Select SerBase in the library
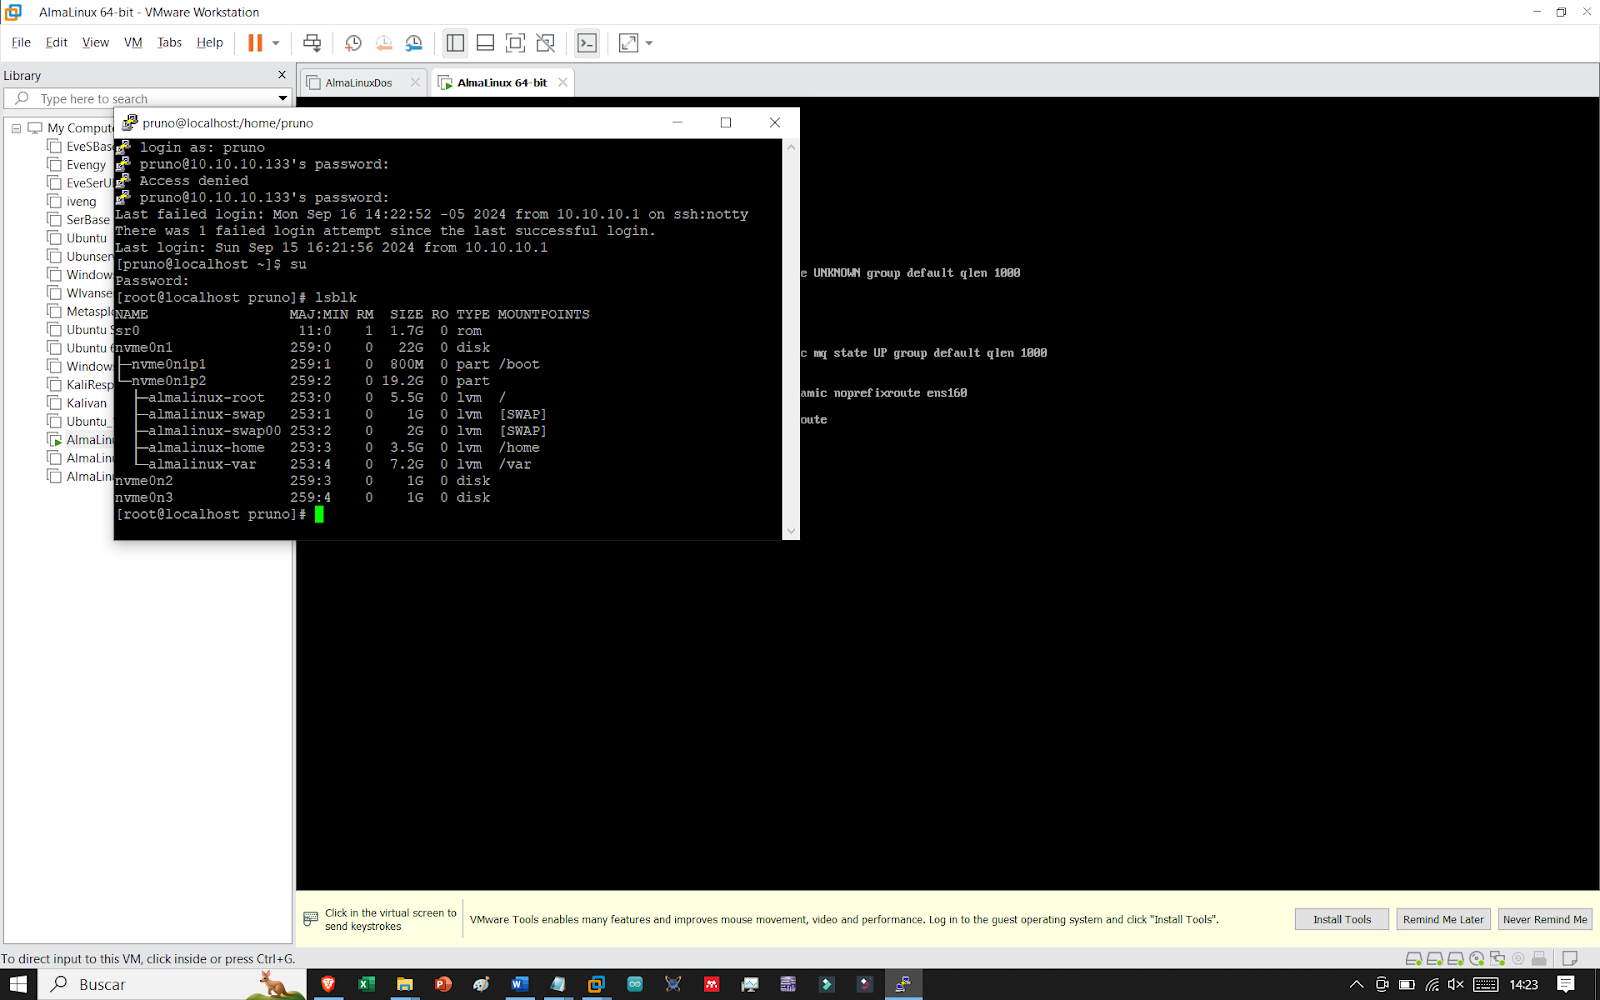 88,220
